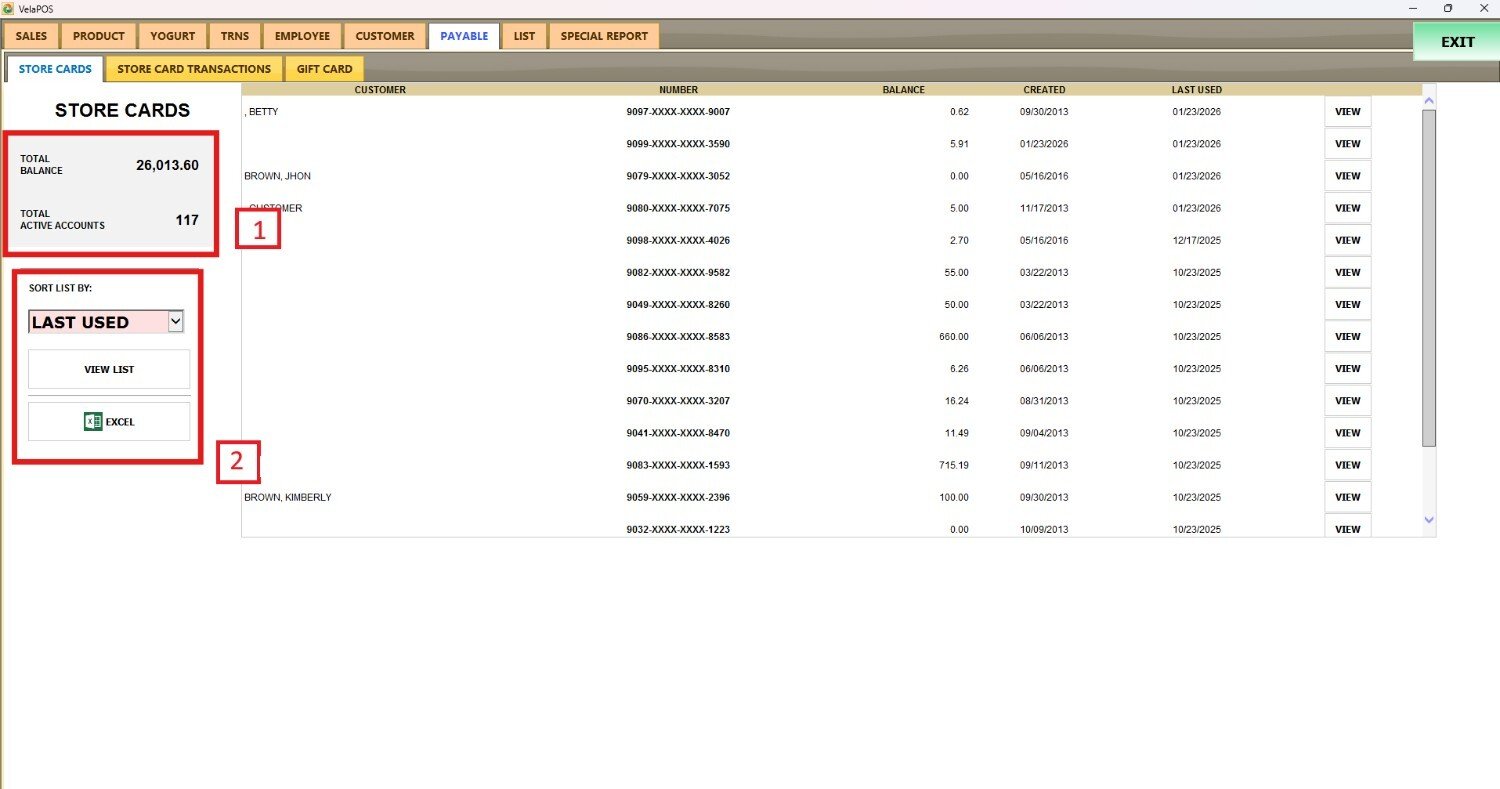Open the SPECIAL REPORT menu tab
The height and width of the screenshot is (789, 1500).
(x=603, y=36)
